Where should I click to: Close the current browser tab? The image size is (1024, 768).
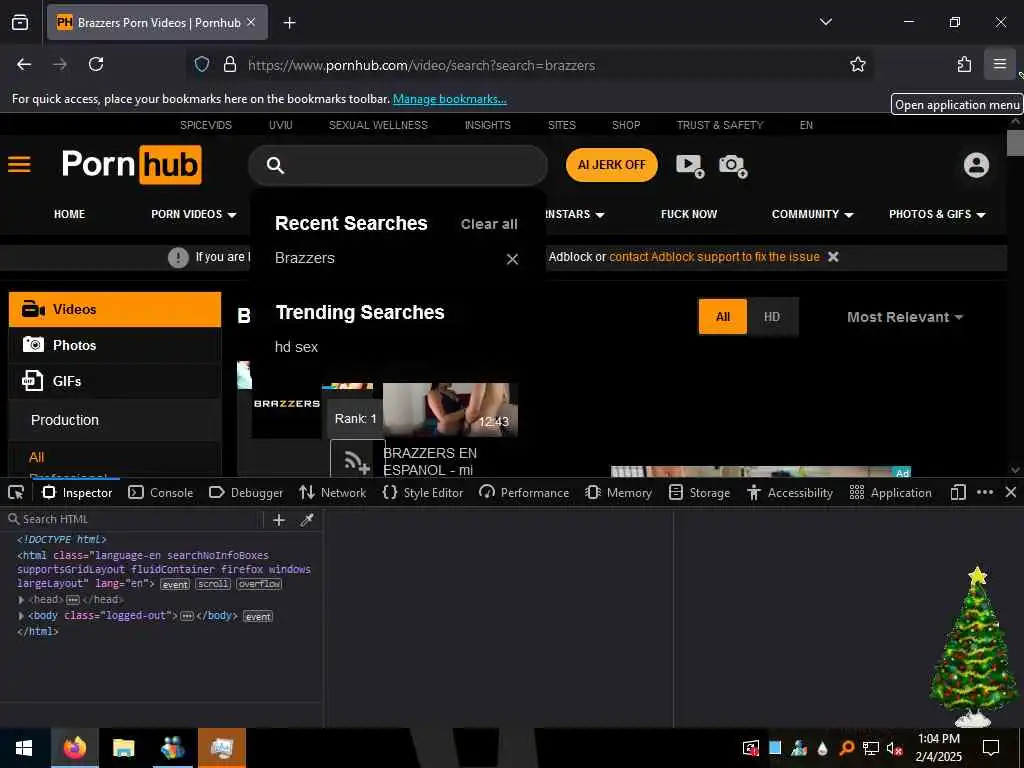pos(251,22)
